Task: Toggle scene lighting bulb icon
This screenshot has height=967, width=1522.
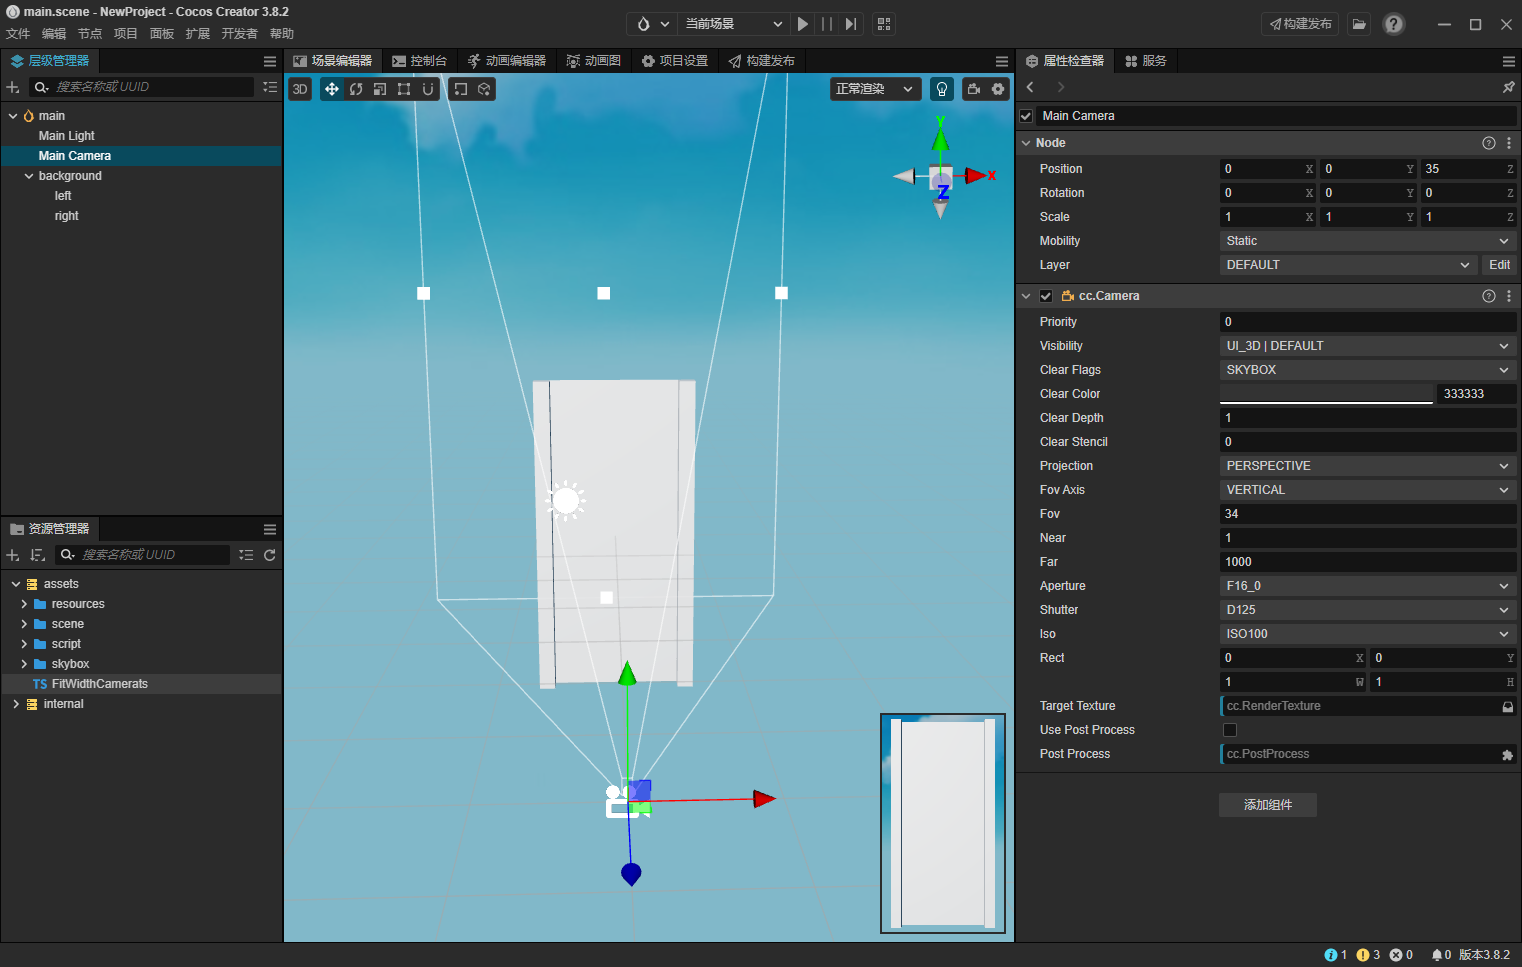Action: pyautogui.click(x=942, y=89)
